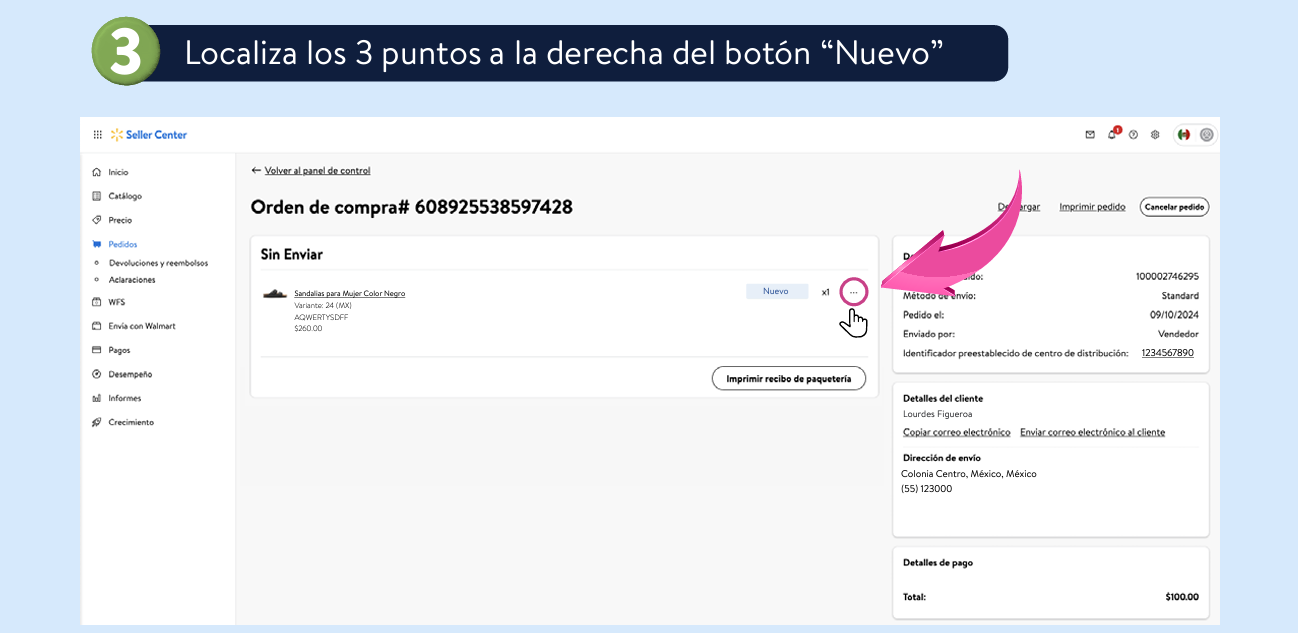This screenshot has width=1298, height=633.
Task: Go to Inicio in the sidebar
Action: [118, 172]
